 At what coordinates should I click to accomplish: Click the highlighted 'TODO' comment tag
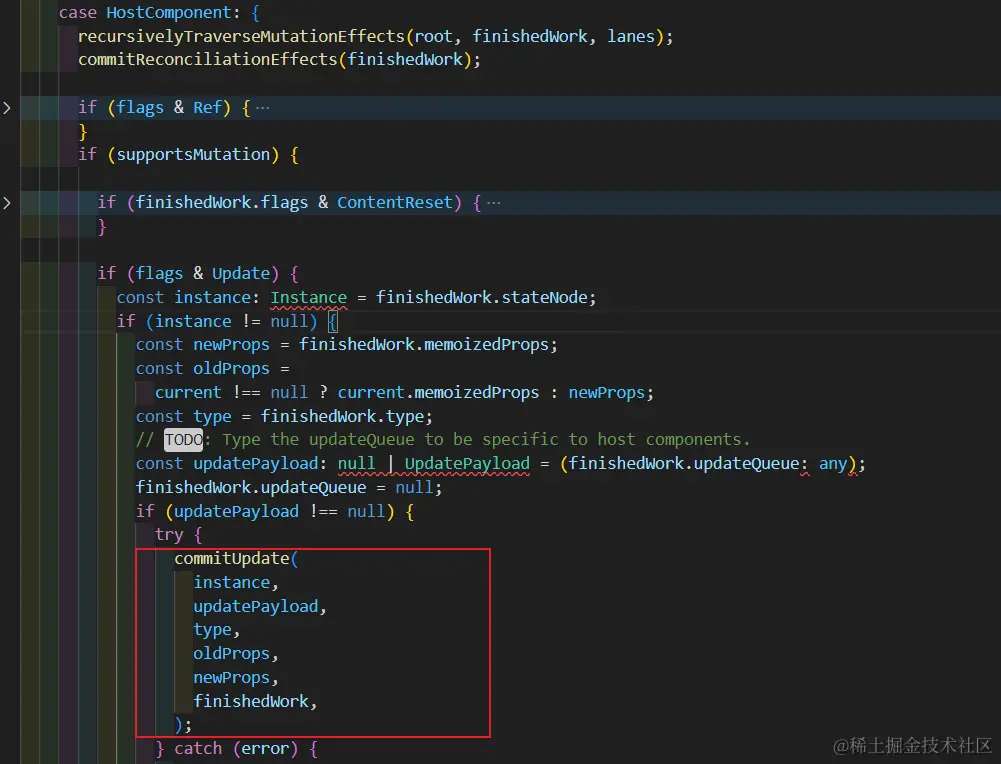pos(183,440)
